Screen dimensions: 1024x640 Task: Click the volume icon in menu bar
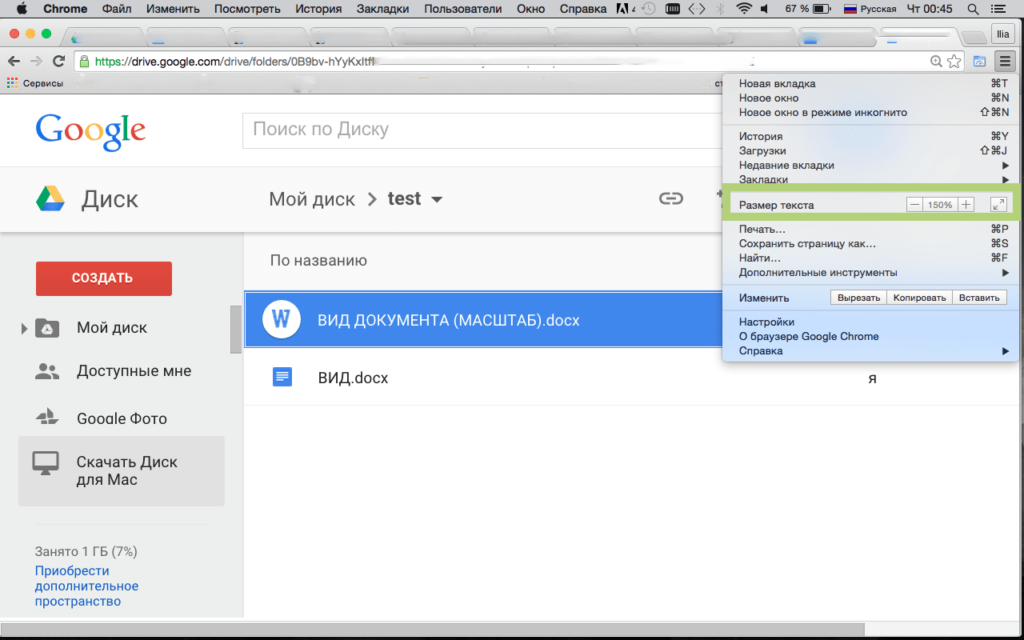pyautogui.click(x=765, y=9)
